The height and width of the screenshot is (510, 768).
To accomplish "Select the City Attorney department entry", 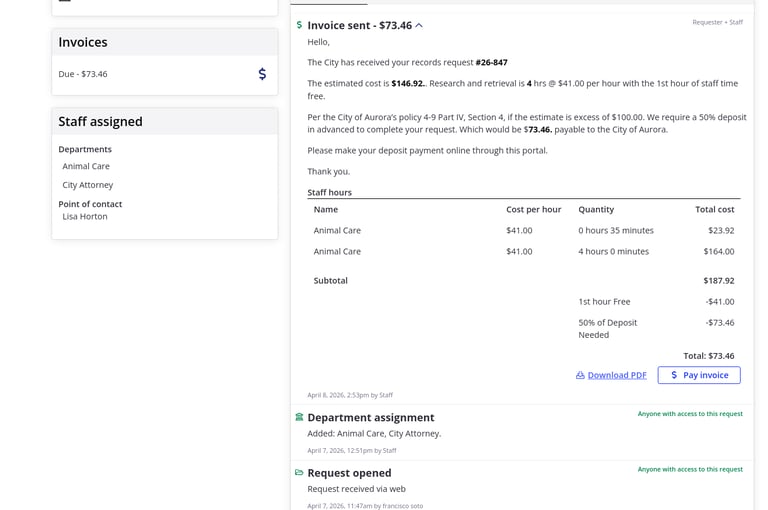I will [88, 185].
